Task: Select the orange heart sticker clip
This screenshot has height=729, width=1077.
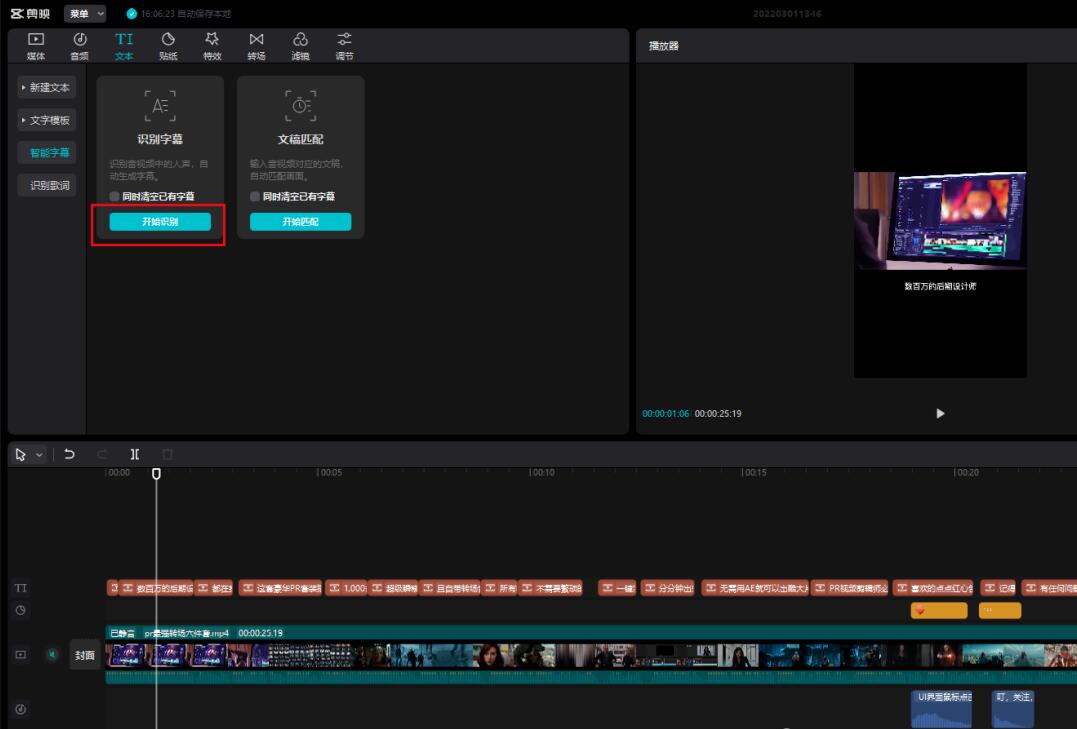Action: (x=939, y=610)
